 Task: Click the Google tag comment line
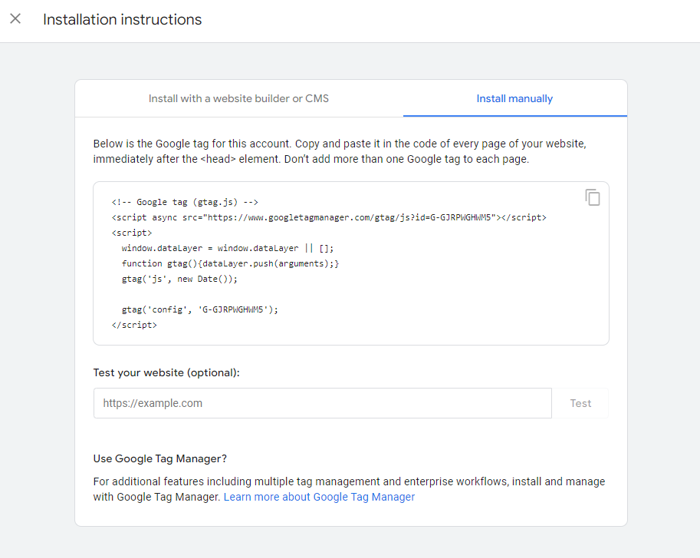[x=185, y=202]
